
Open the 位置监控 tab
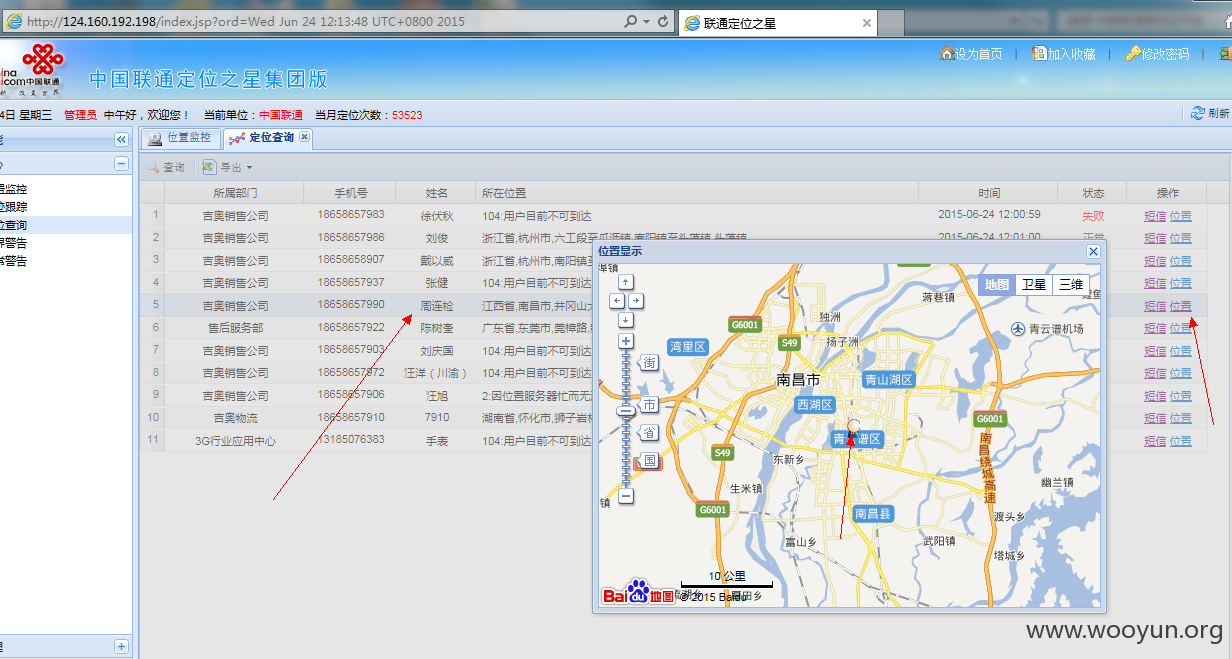(180, 138)
